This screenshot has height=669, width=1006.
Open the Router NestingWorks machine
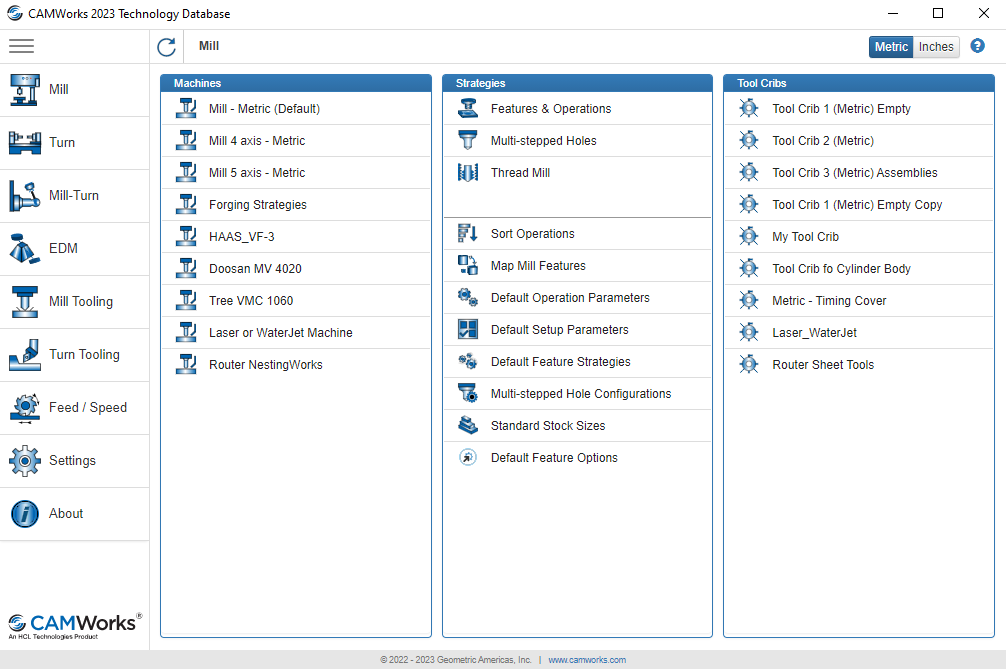point(296,364)
